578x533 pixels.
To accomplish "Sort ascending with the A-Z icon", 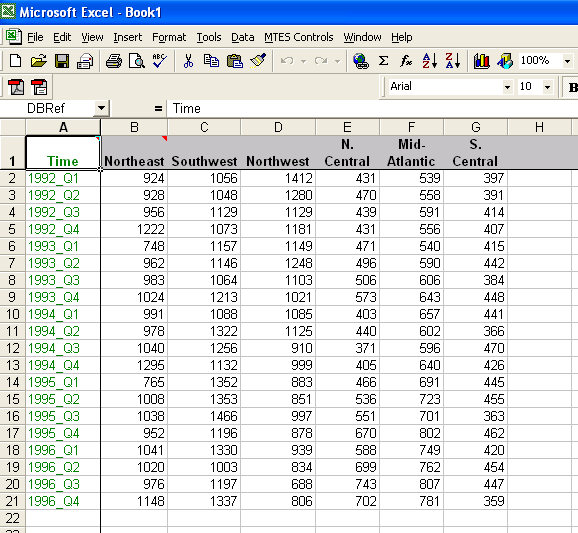I will [x=430, y=61].
